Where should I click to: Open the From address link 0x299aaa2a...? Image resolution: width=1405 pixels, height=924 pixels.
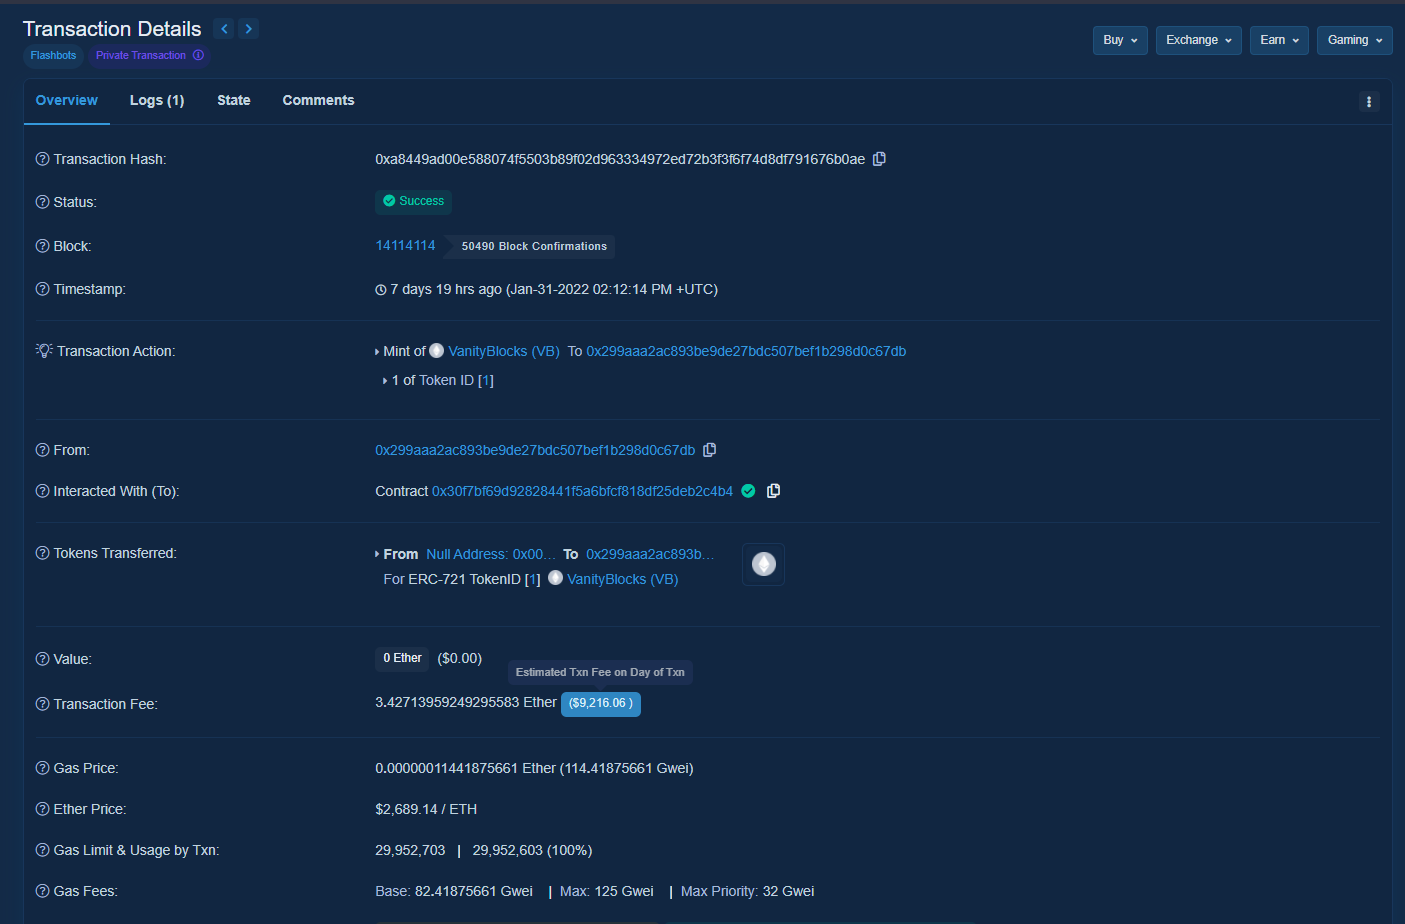pos(535,450)
